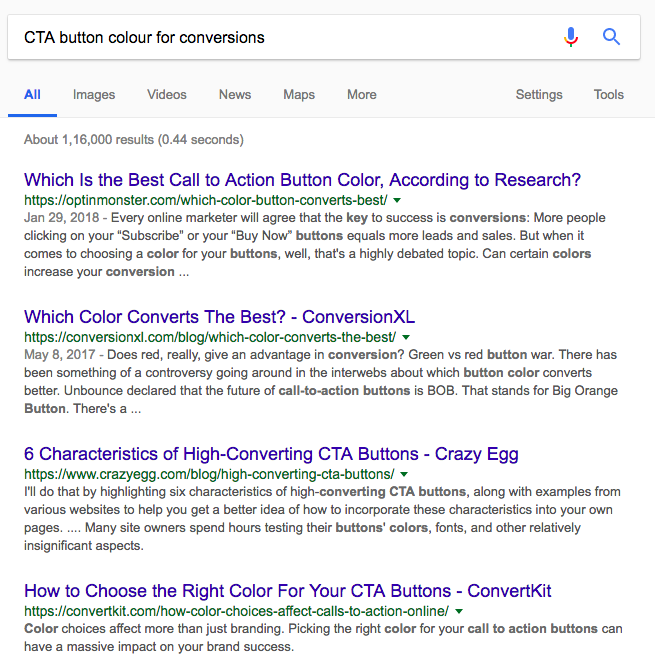
Task: Open the News results tab
Action: (235, 95)
